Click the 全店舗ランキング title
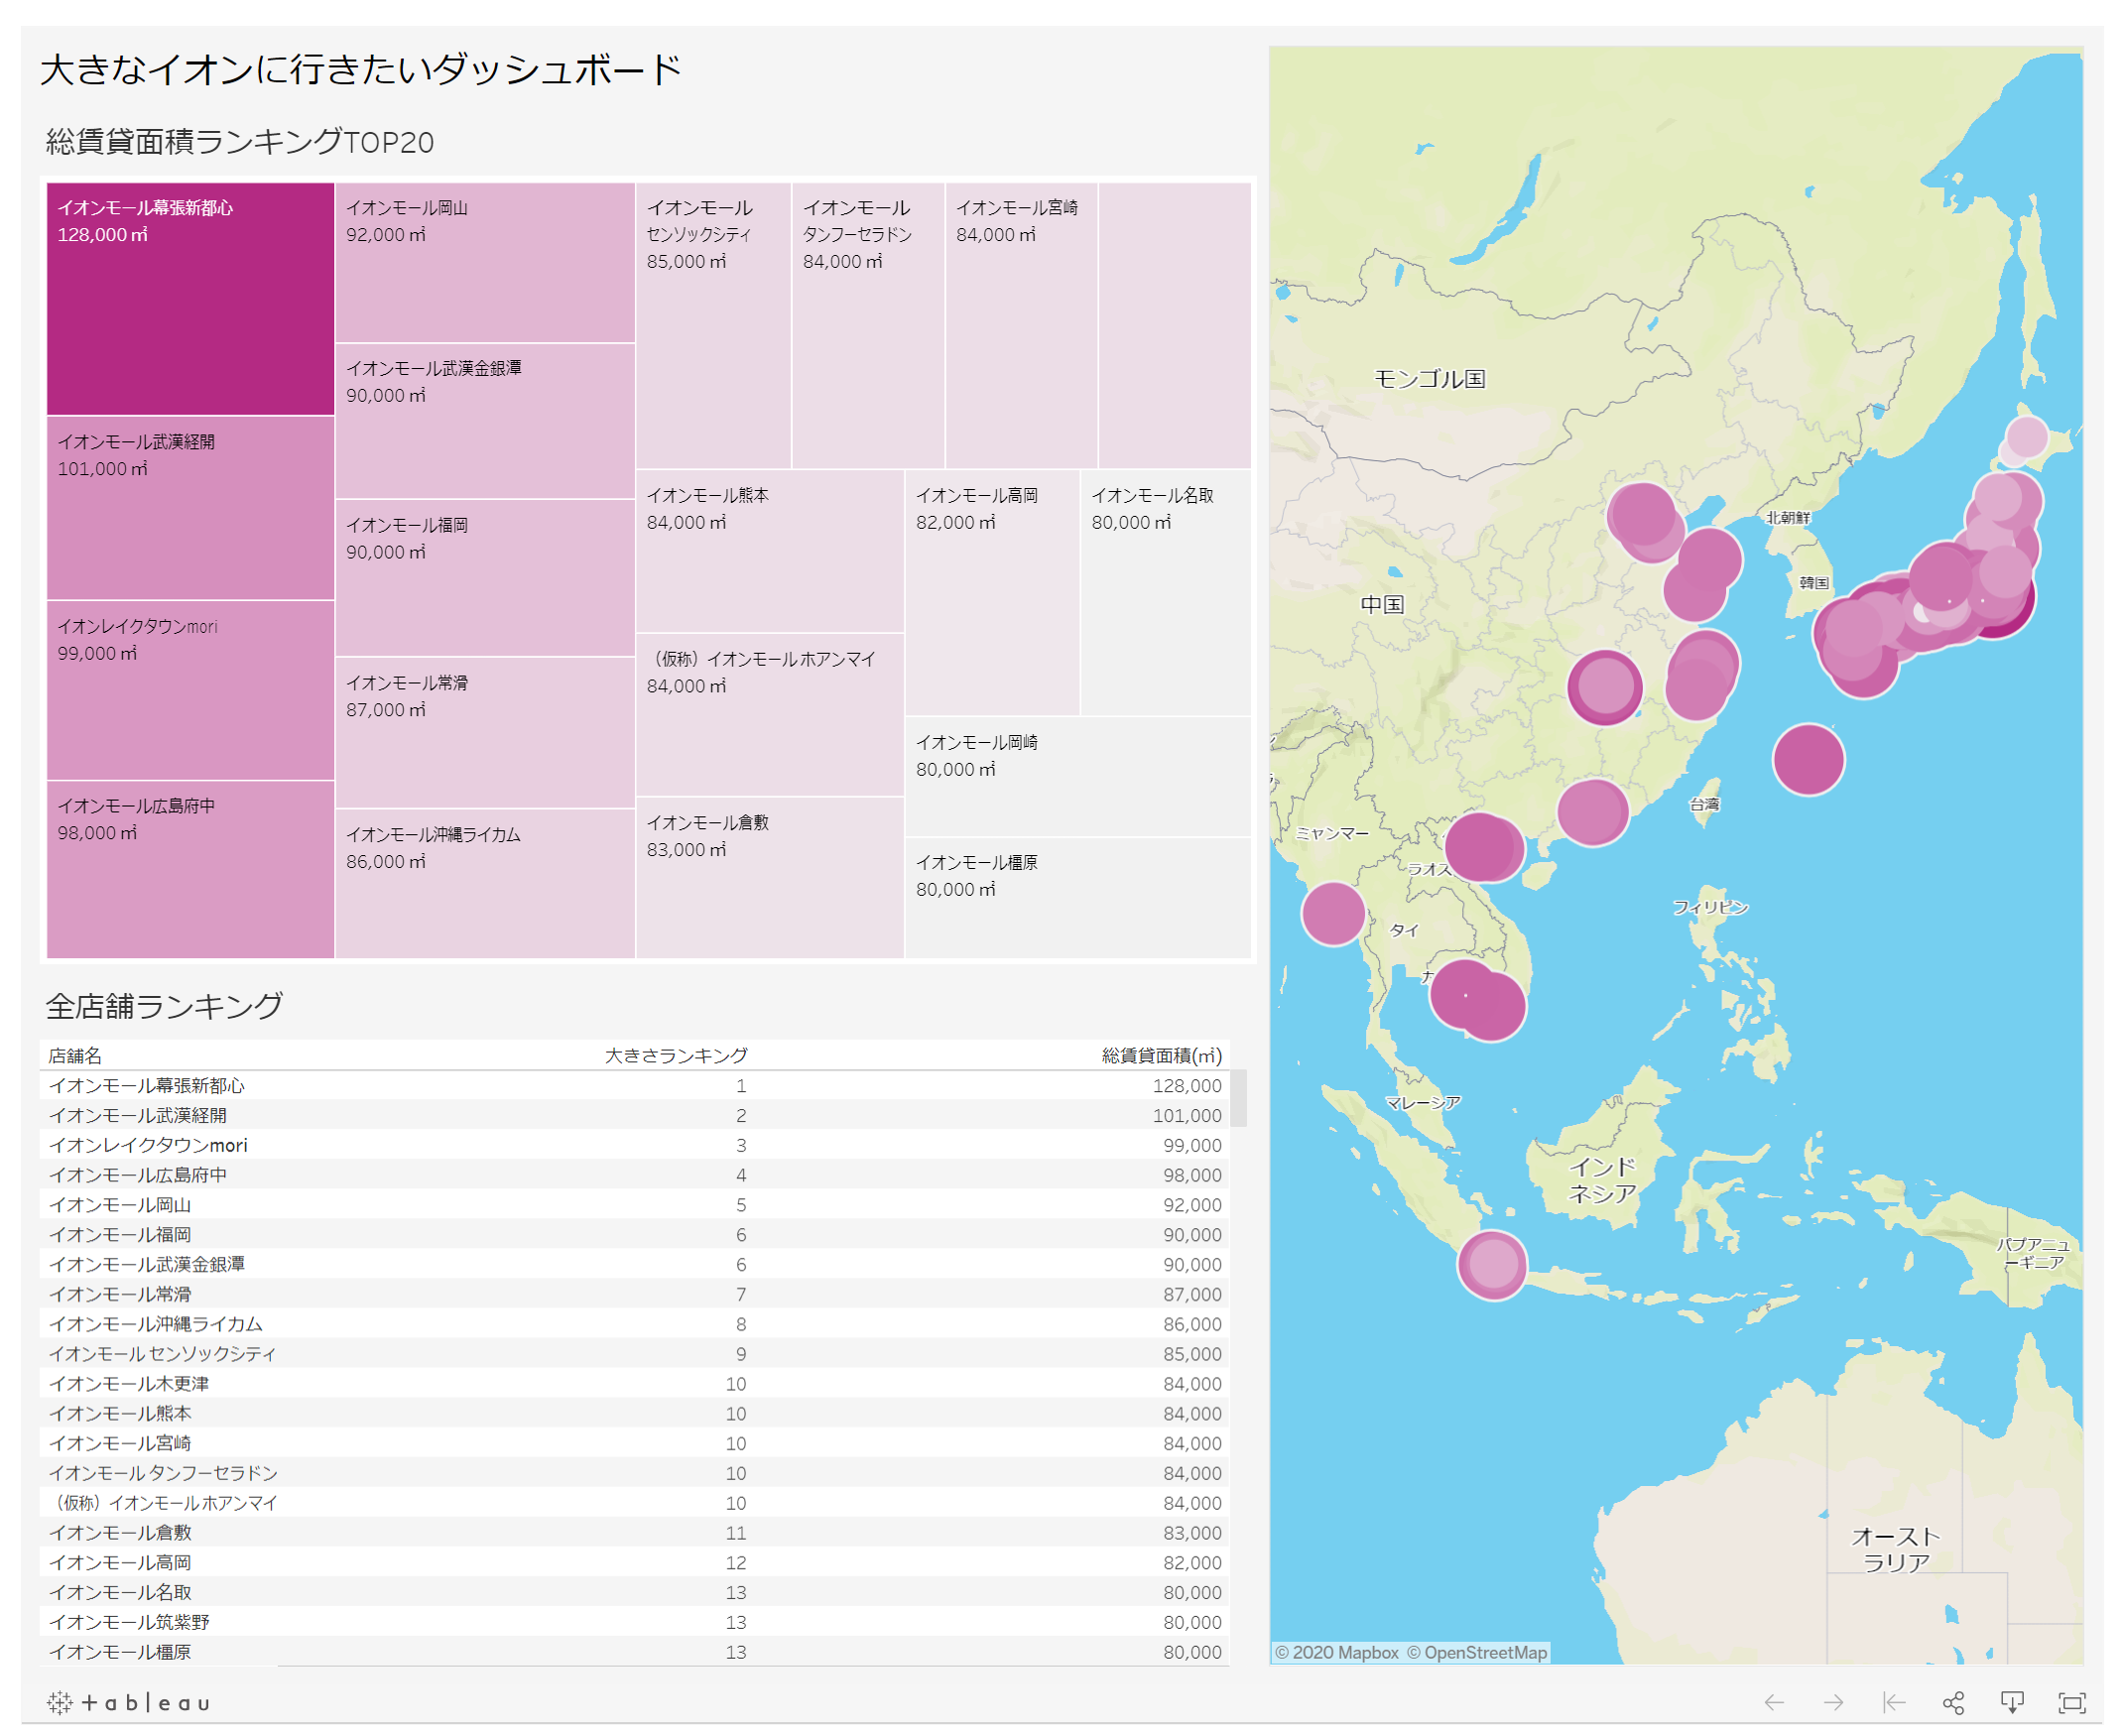The width and height of the screenshot is (2124, 1736). [165, 1006]
